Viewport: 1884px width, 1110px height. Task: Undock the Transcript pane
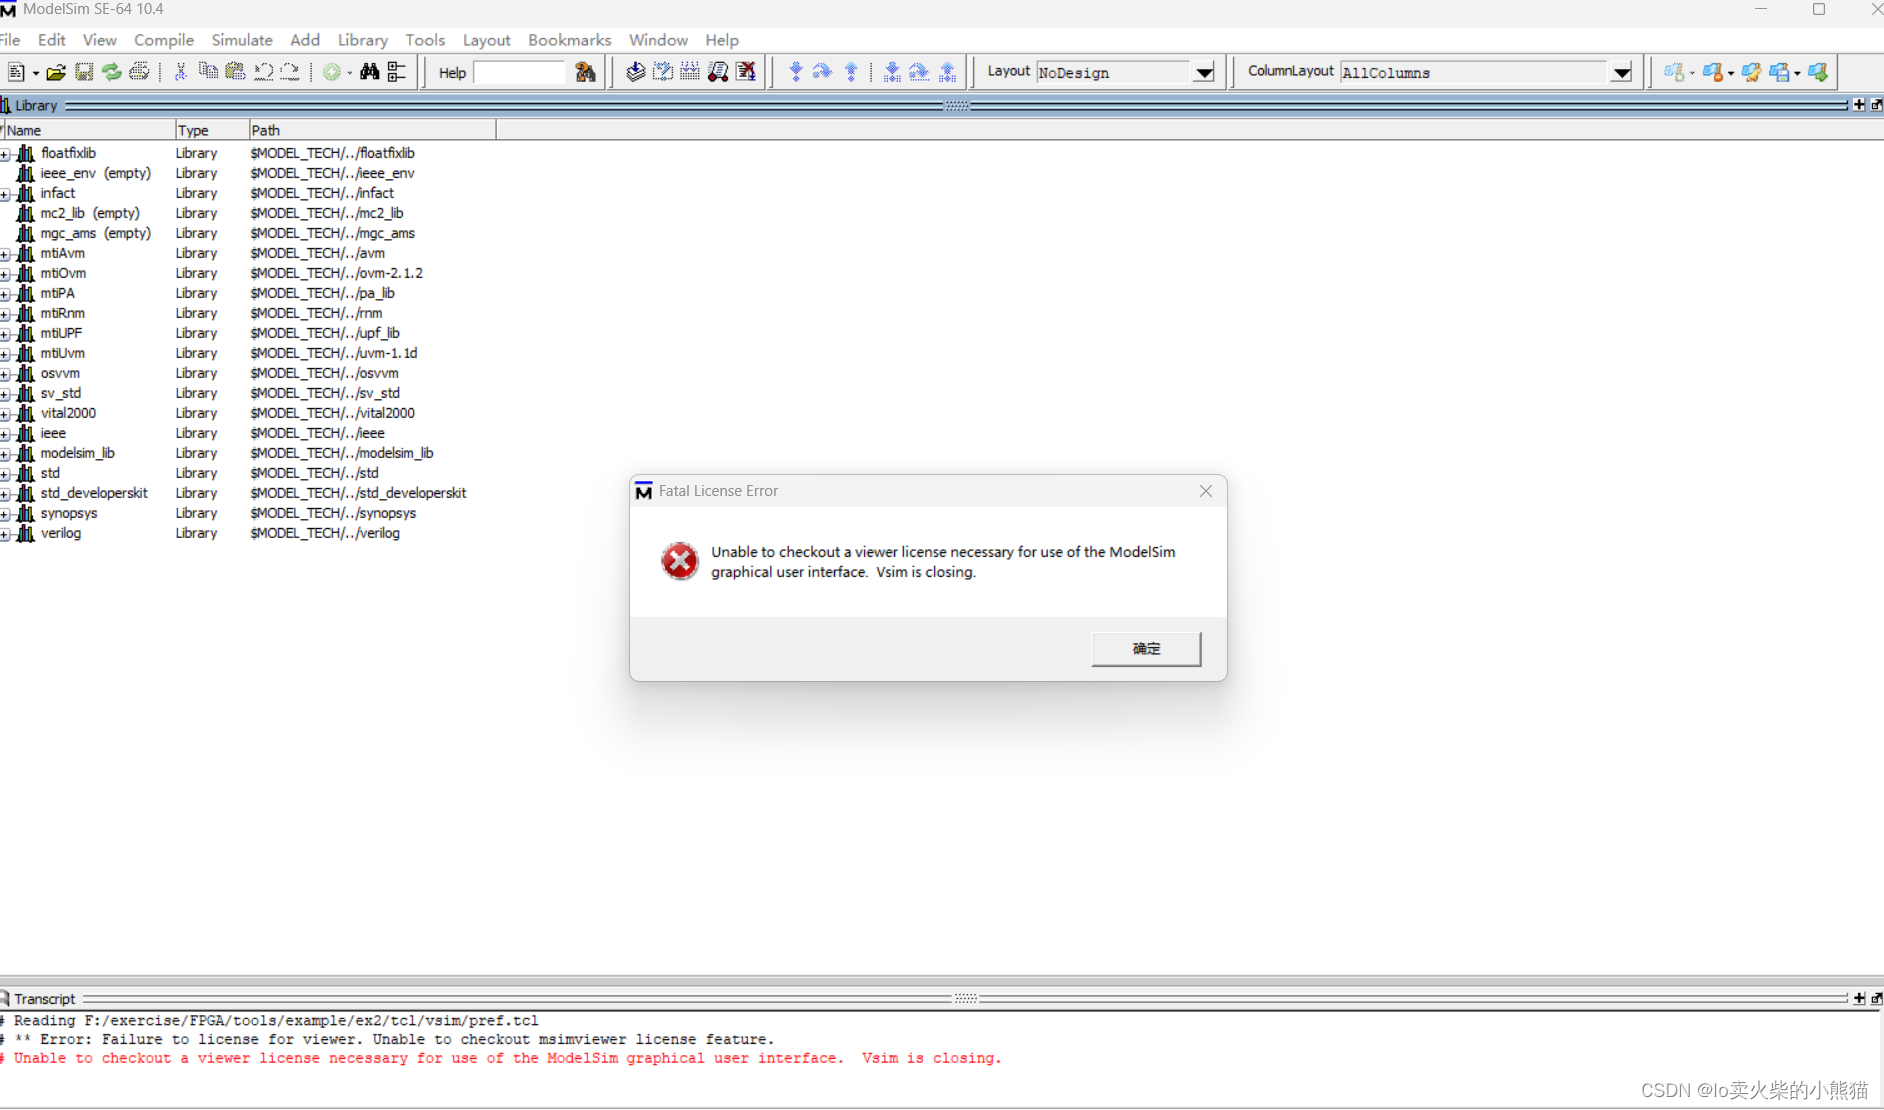coord(1876,998)
